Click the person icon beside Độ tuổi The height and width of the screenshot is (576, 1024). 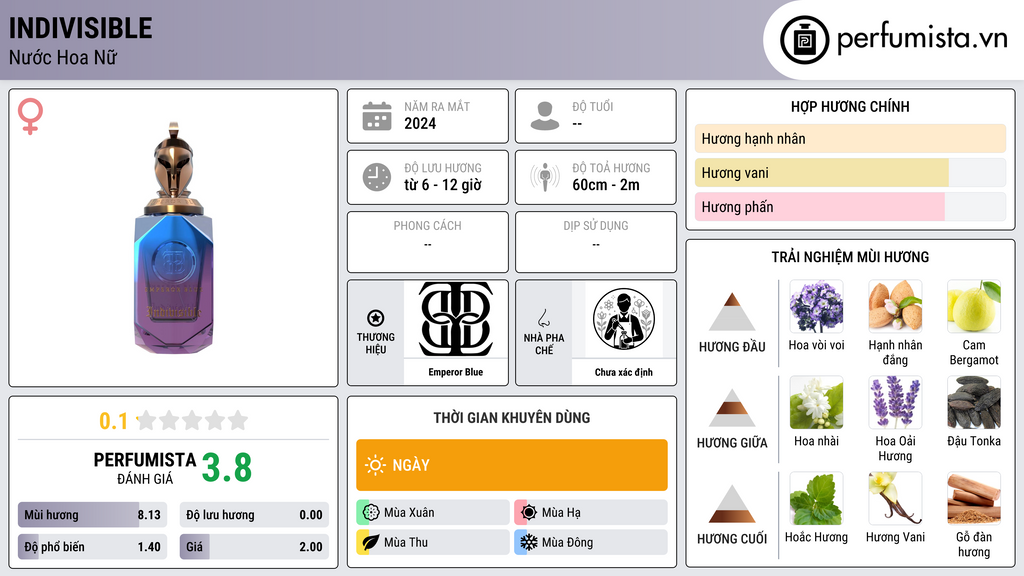[x=545, y=116]
